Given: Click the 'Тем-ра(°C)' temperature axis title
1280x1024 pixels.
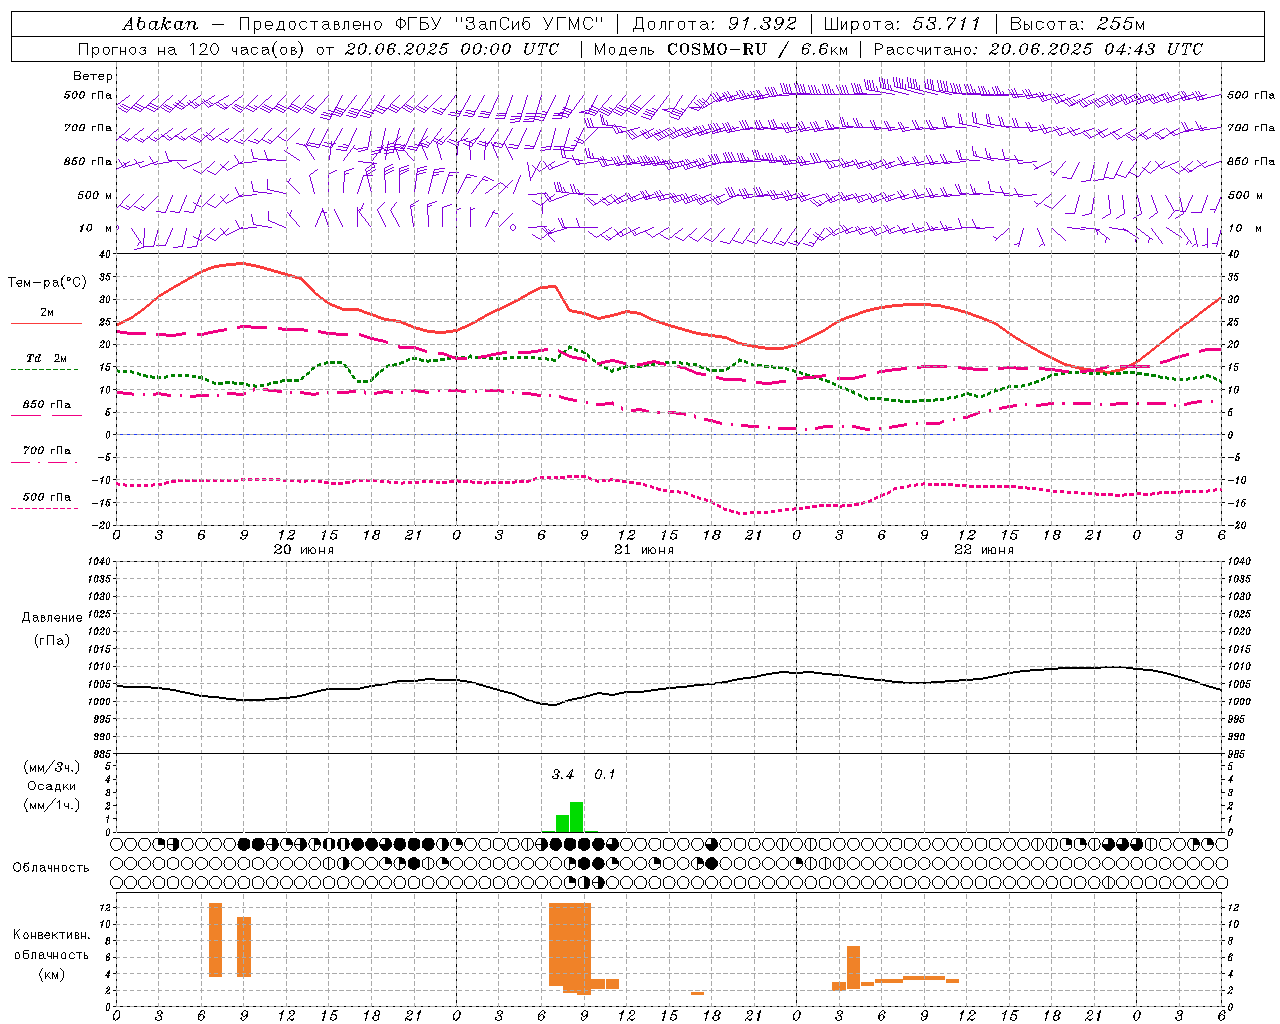Looking at the screenshot, I should (47, 283).
